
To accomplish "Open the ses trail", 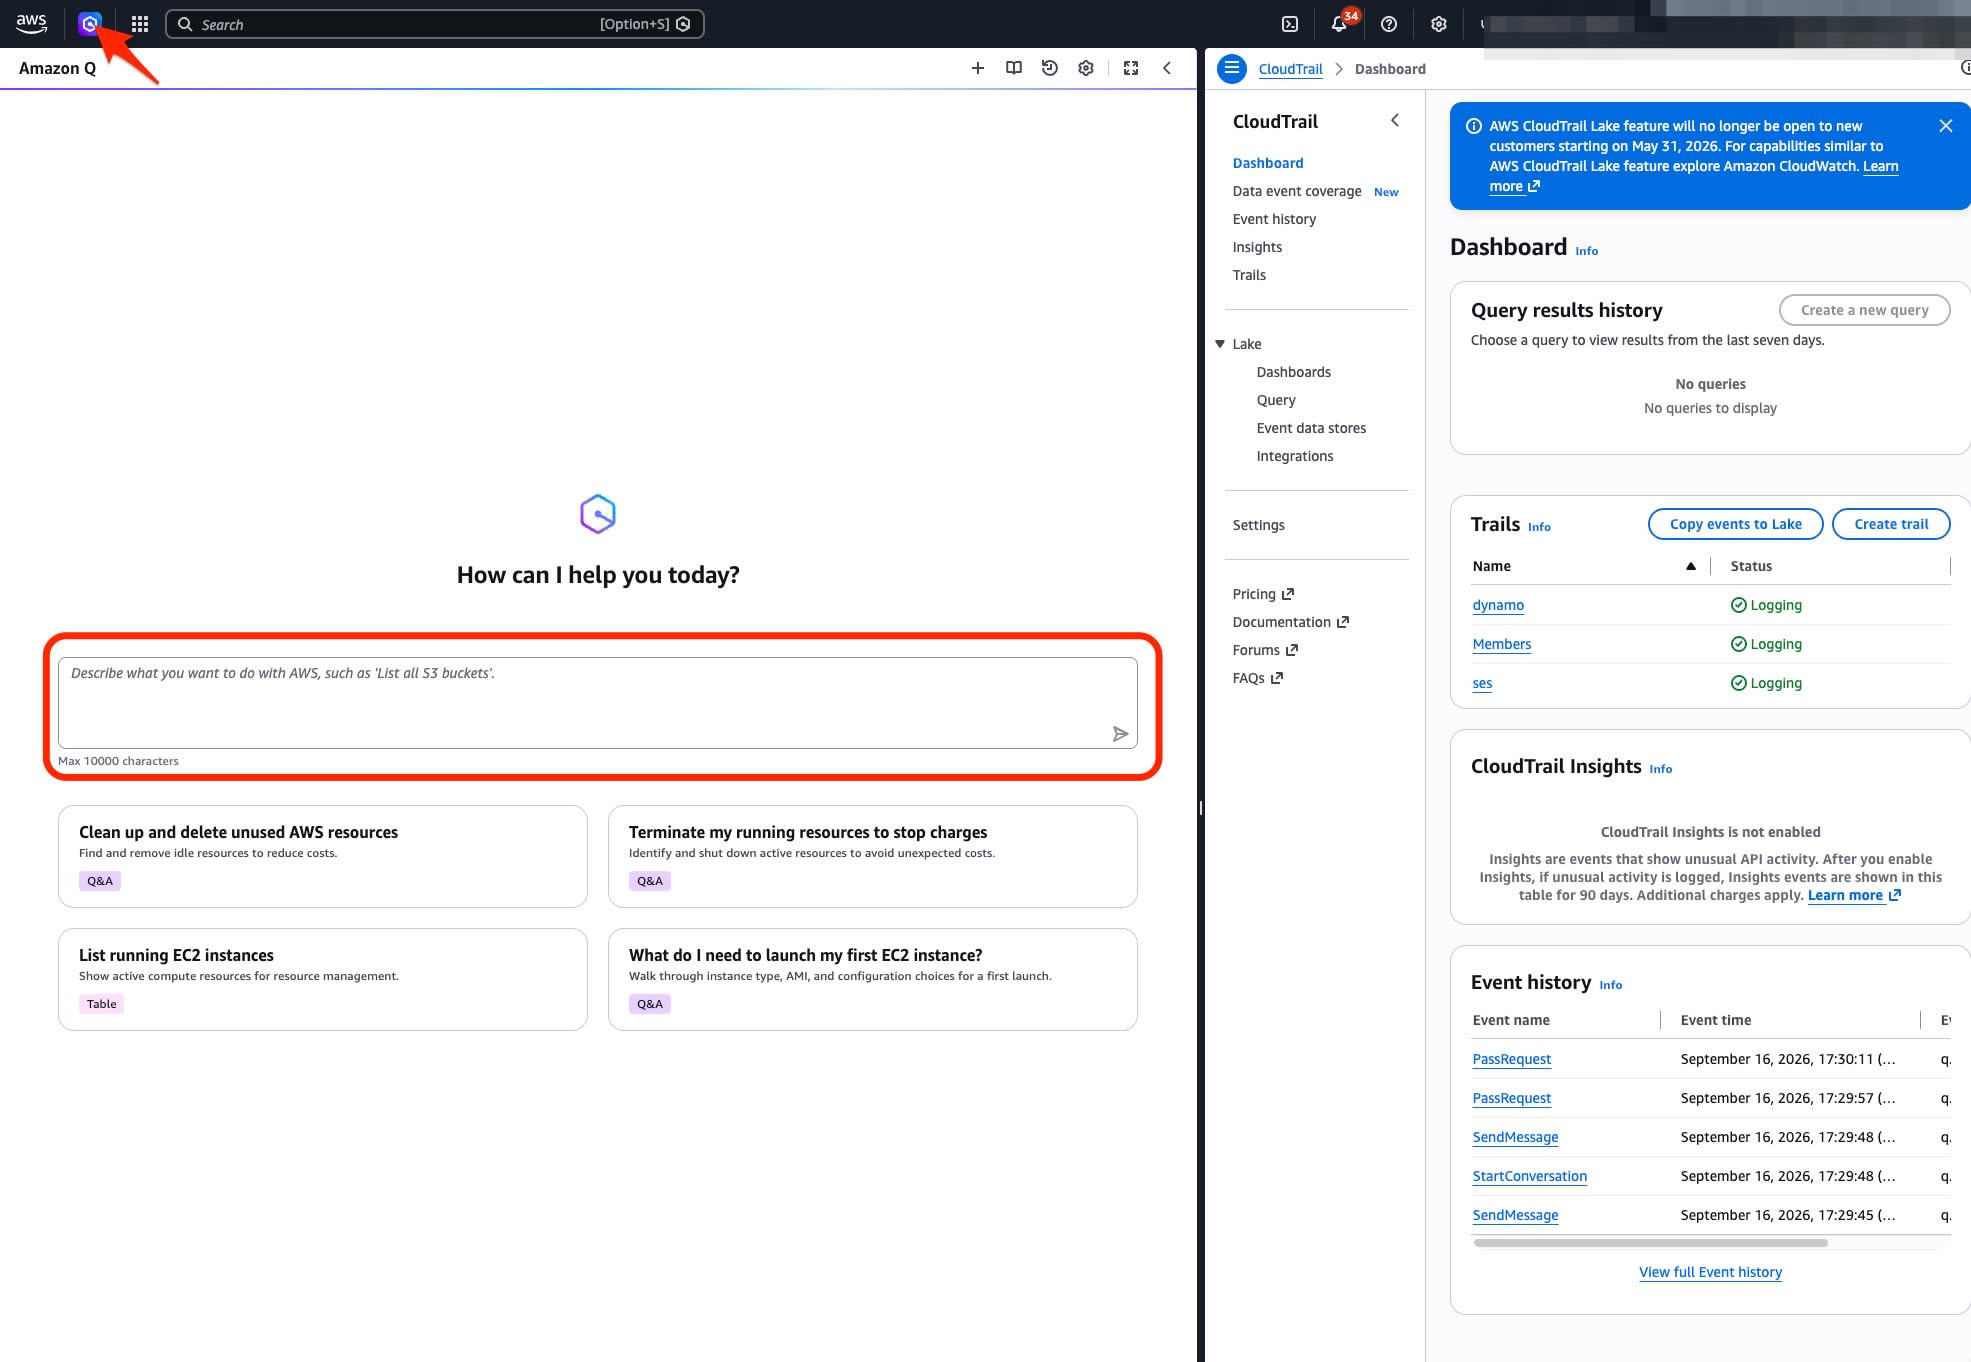I will [1482, 683].
